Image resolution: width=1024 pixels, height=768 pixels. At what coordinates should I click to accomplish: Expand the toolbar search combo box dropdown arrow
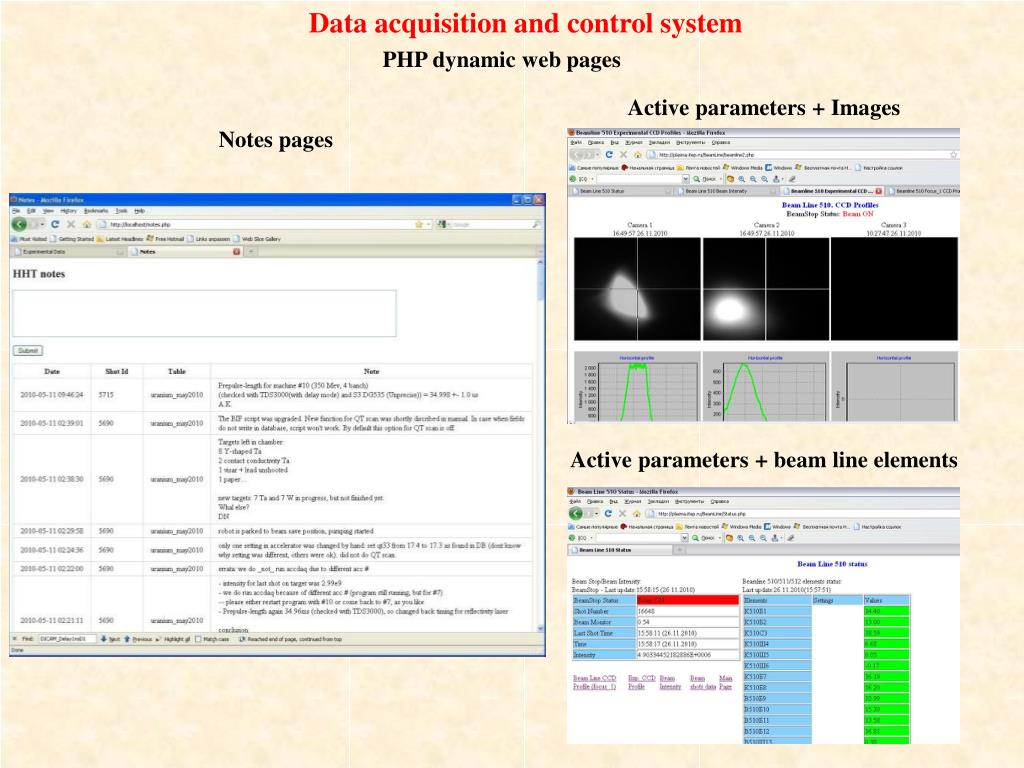coord(686,179)
